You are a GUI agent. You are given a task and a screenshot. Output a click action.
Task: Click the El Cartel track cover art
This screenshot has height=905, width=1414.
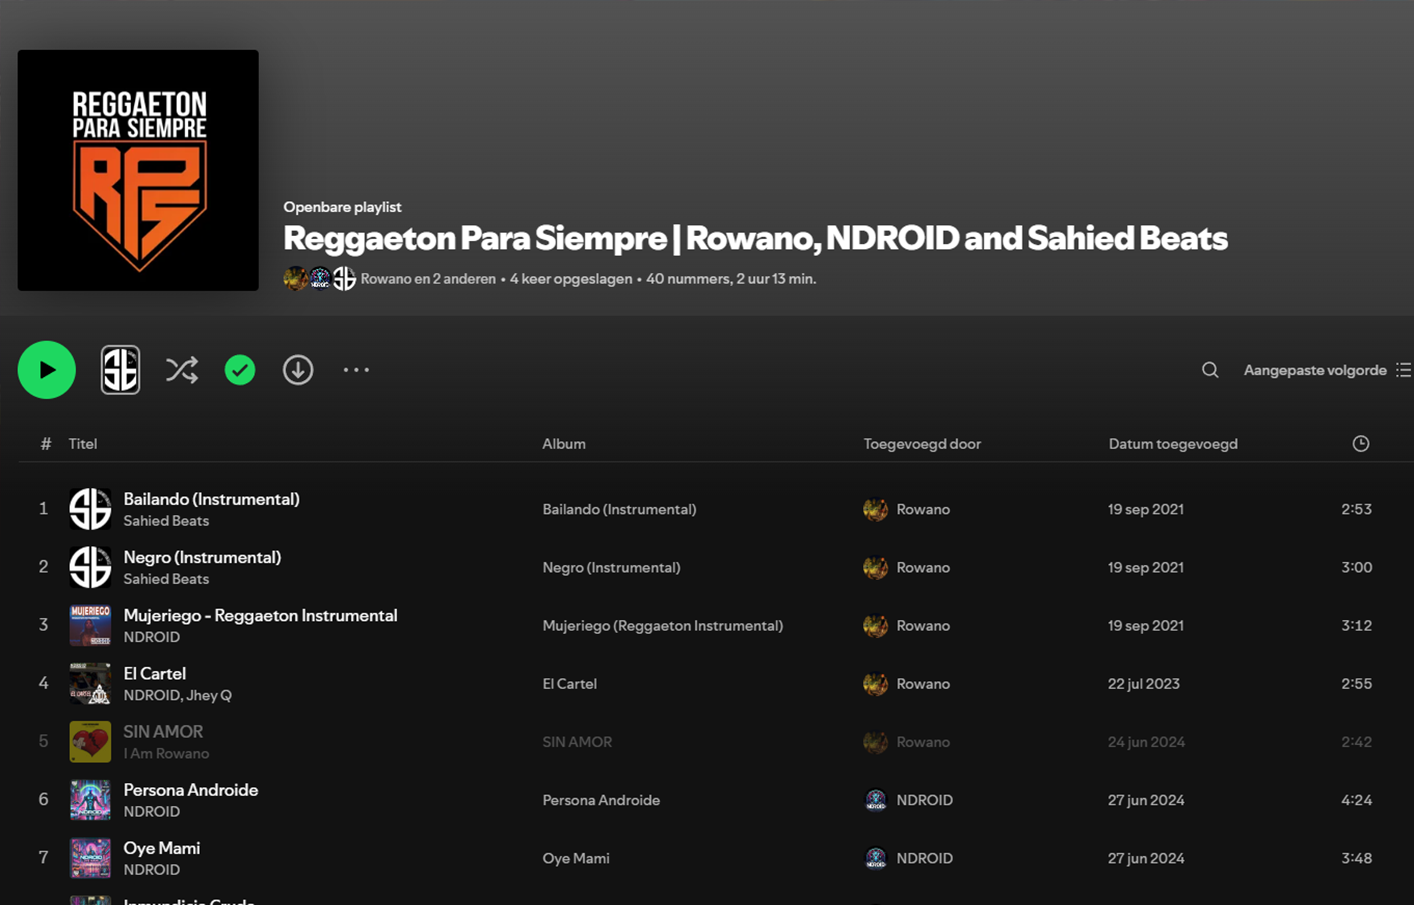(90, 683)
